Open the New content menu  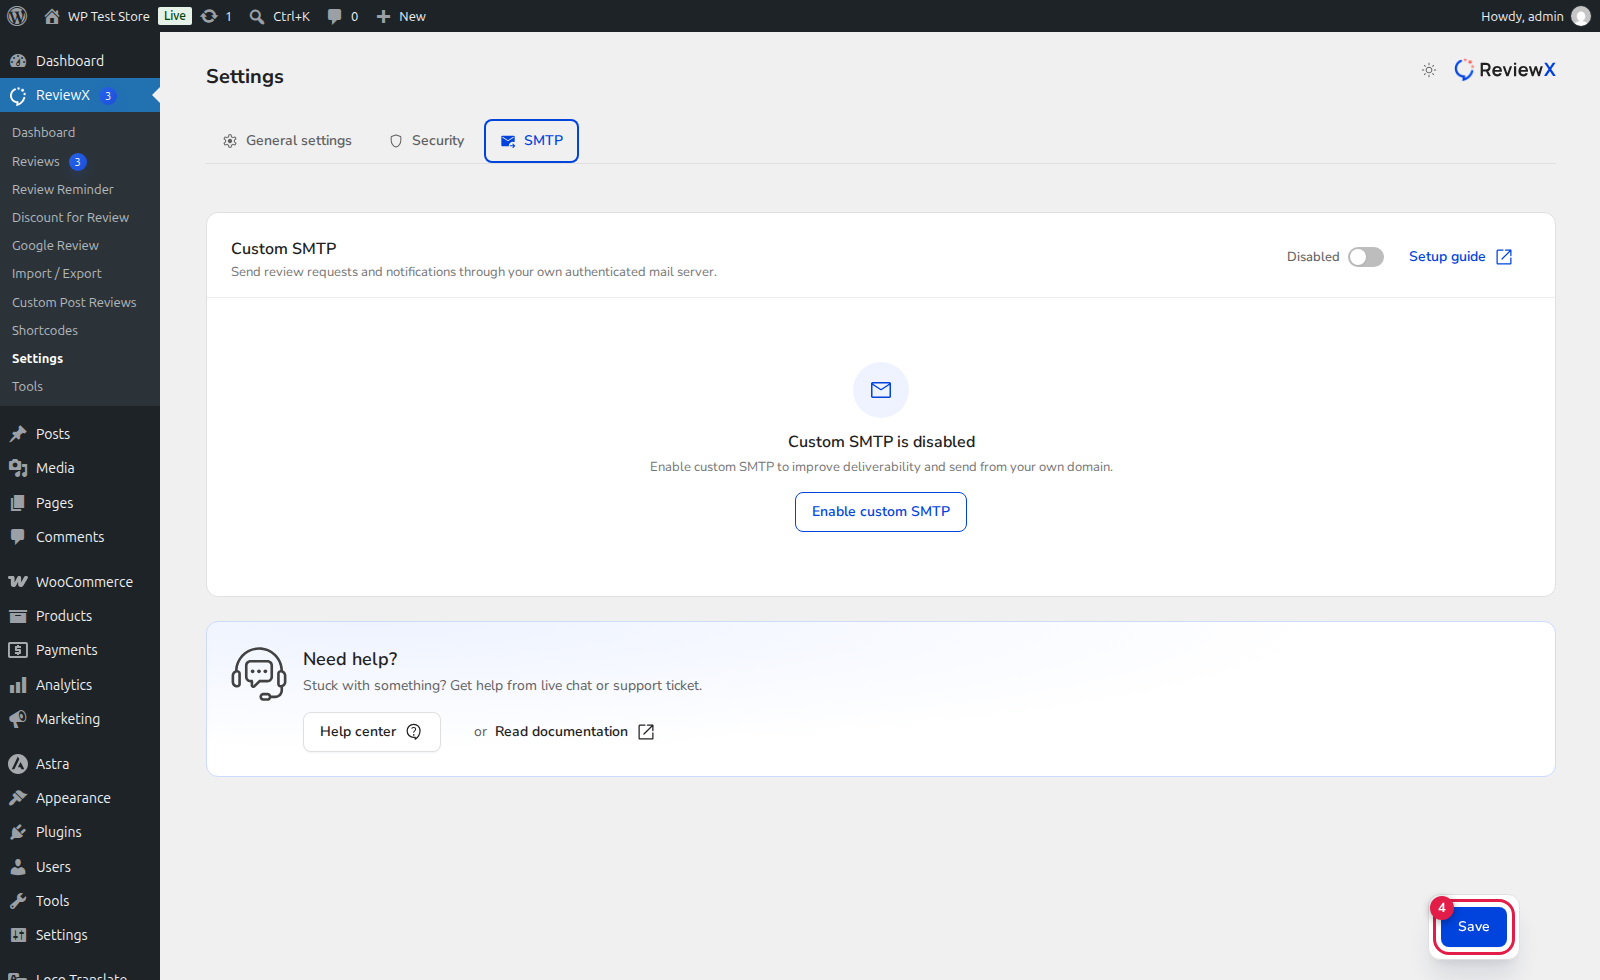coord(401,16)
